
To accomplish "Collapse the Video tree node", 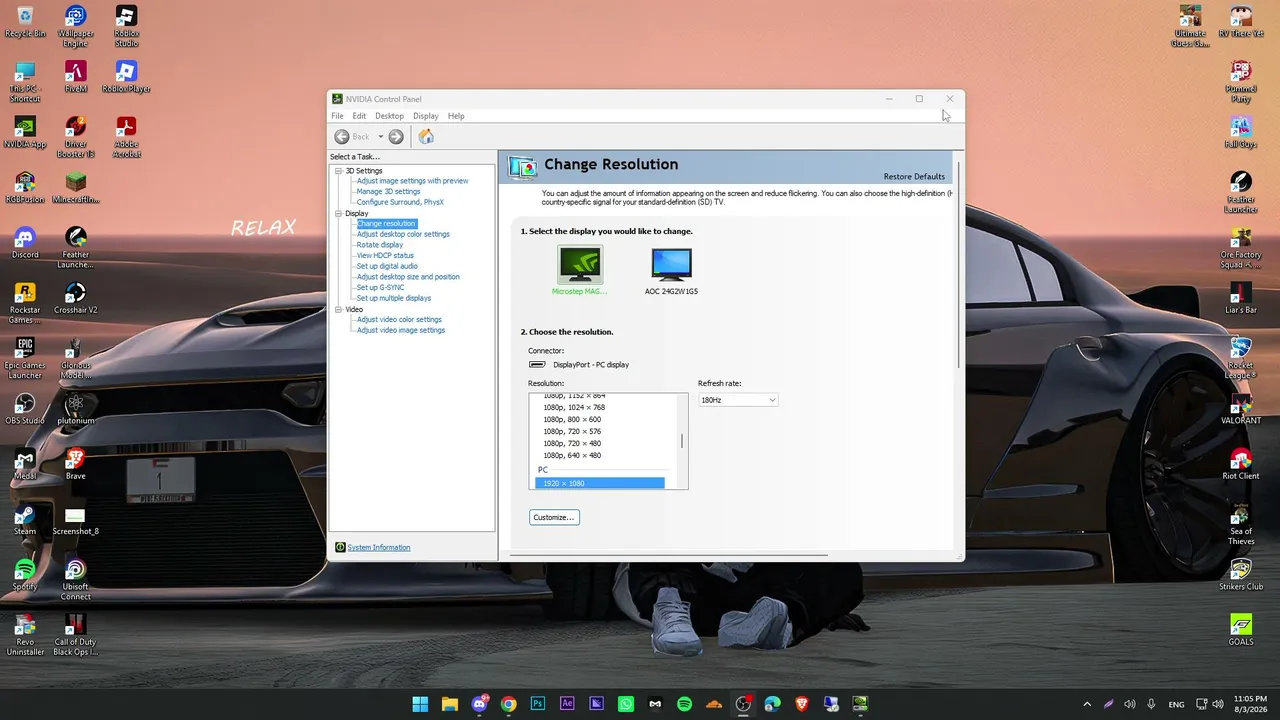I will pos(339,309).
